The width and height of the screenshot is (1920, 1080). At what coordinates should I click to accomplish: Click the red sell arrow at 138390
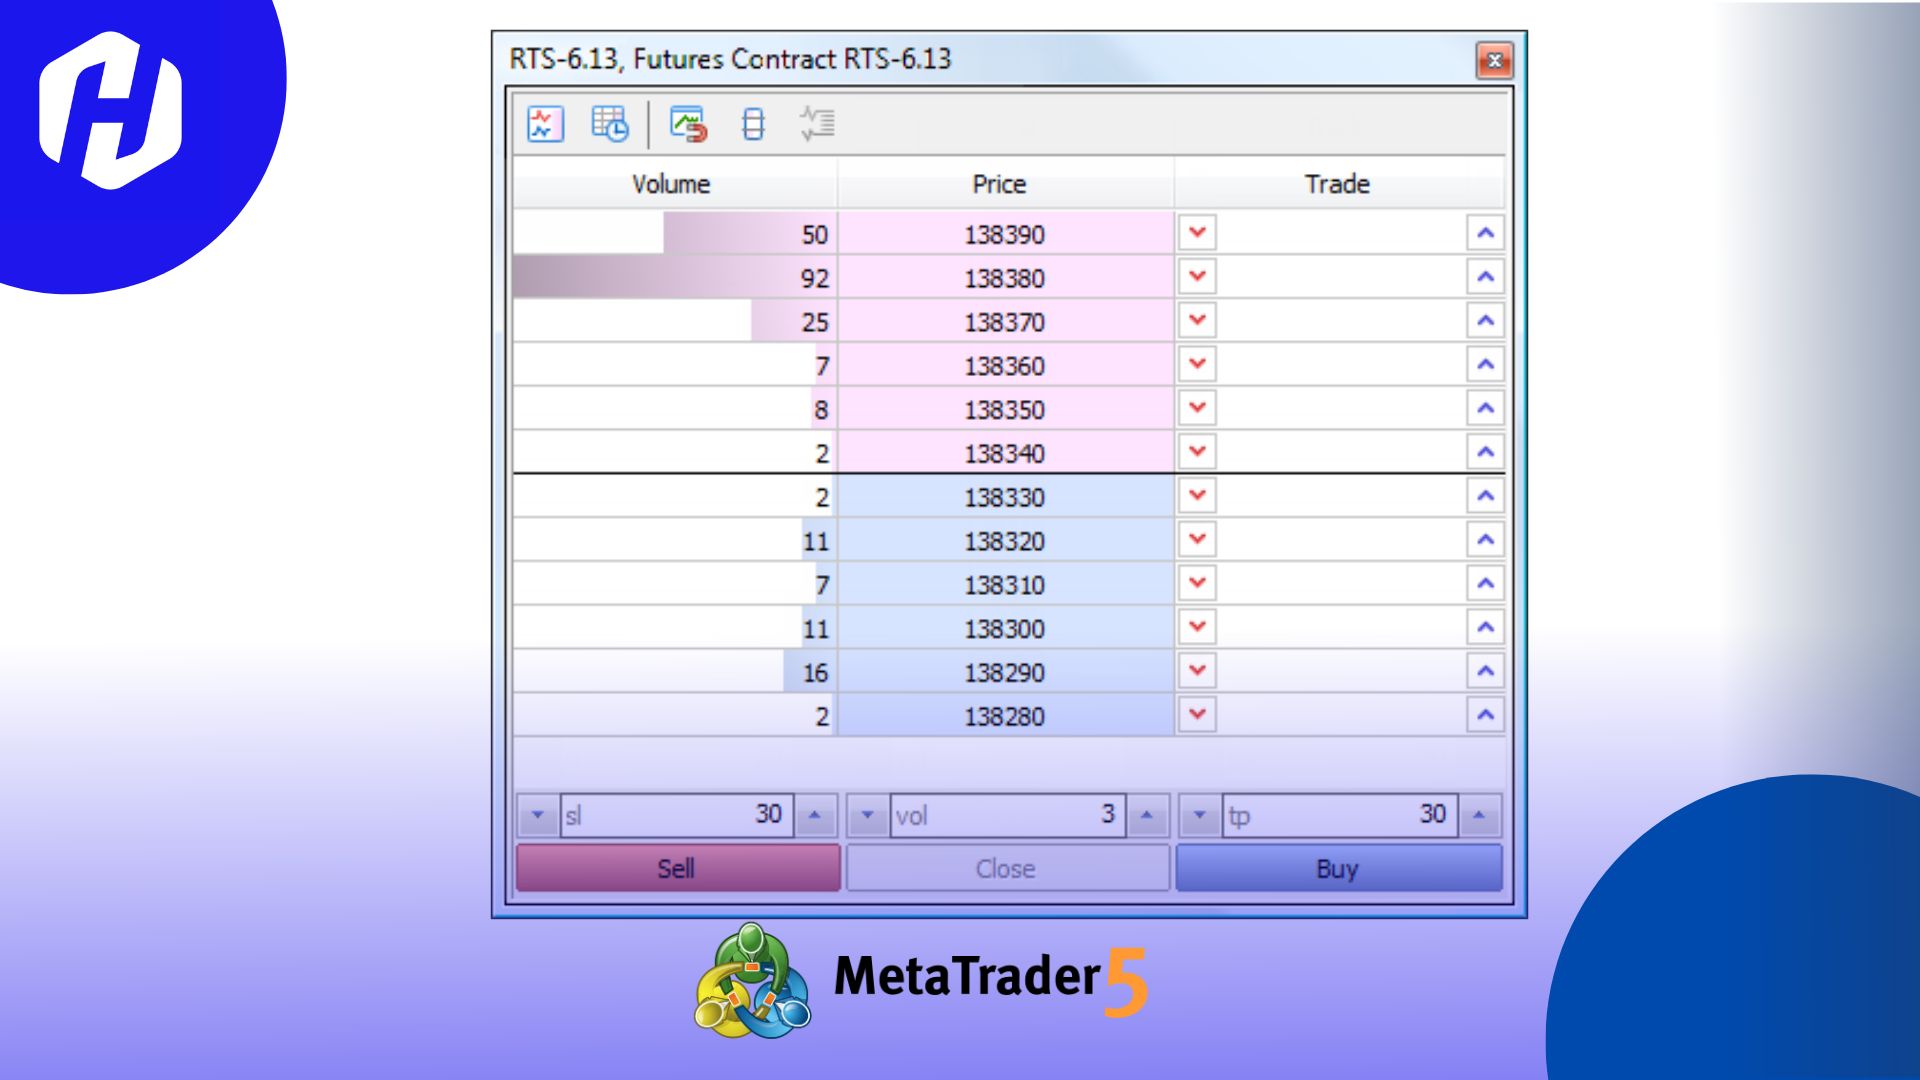1196,234
